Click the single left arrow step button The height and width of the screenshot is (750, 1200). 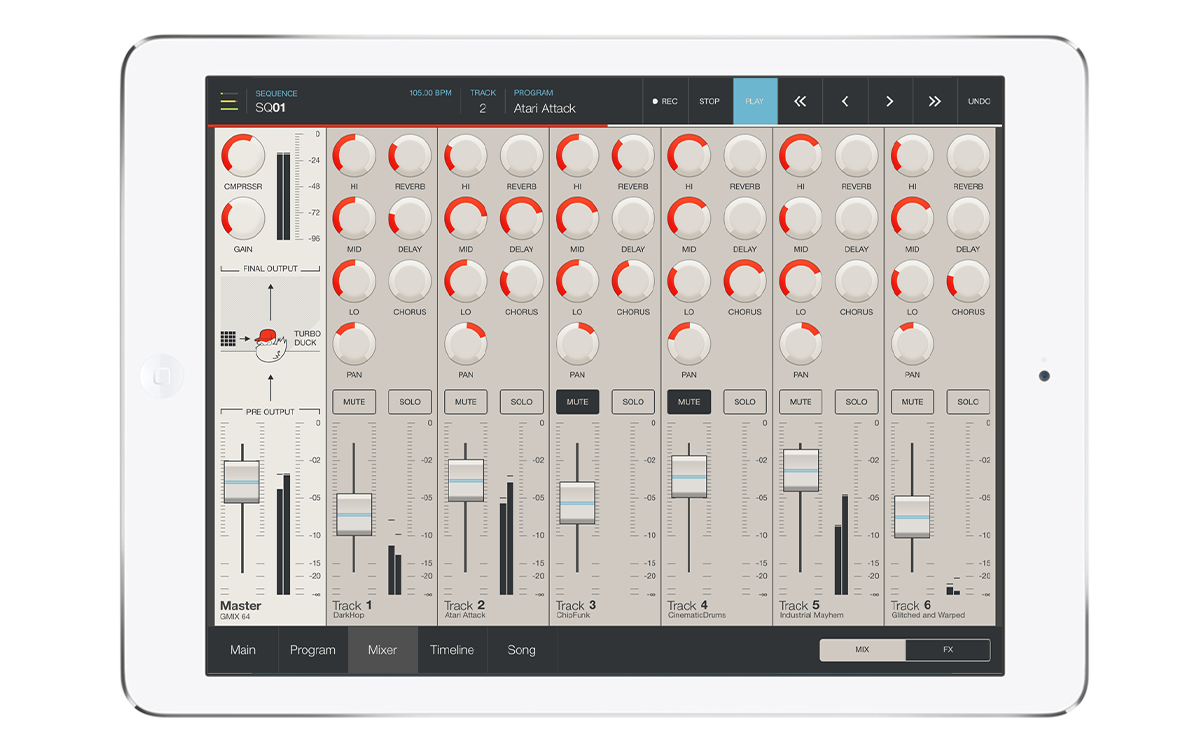pyautogui.click(x=845, y=101)
